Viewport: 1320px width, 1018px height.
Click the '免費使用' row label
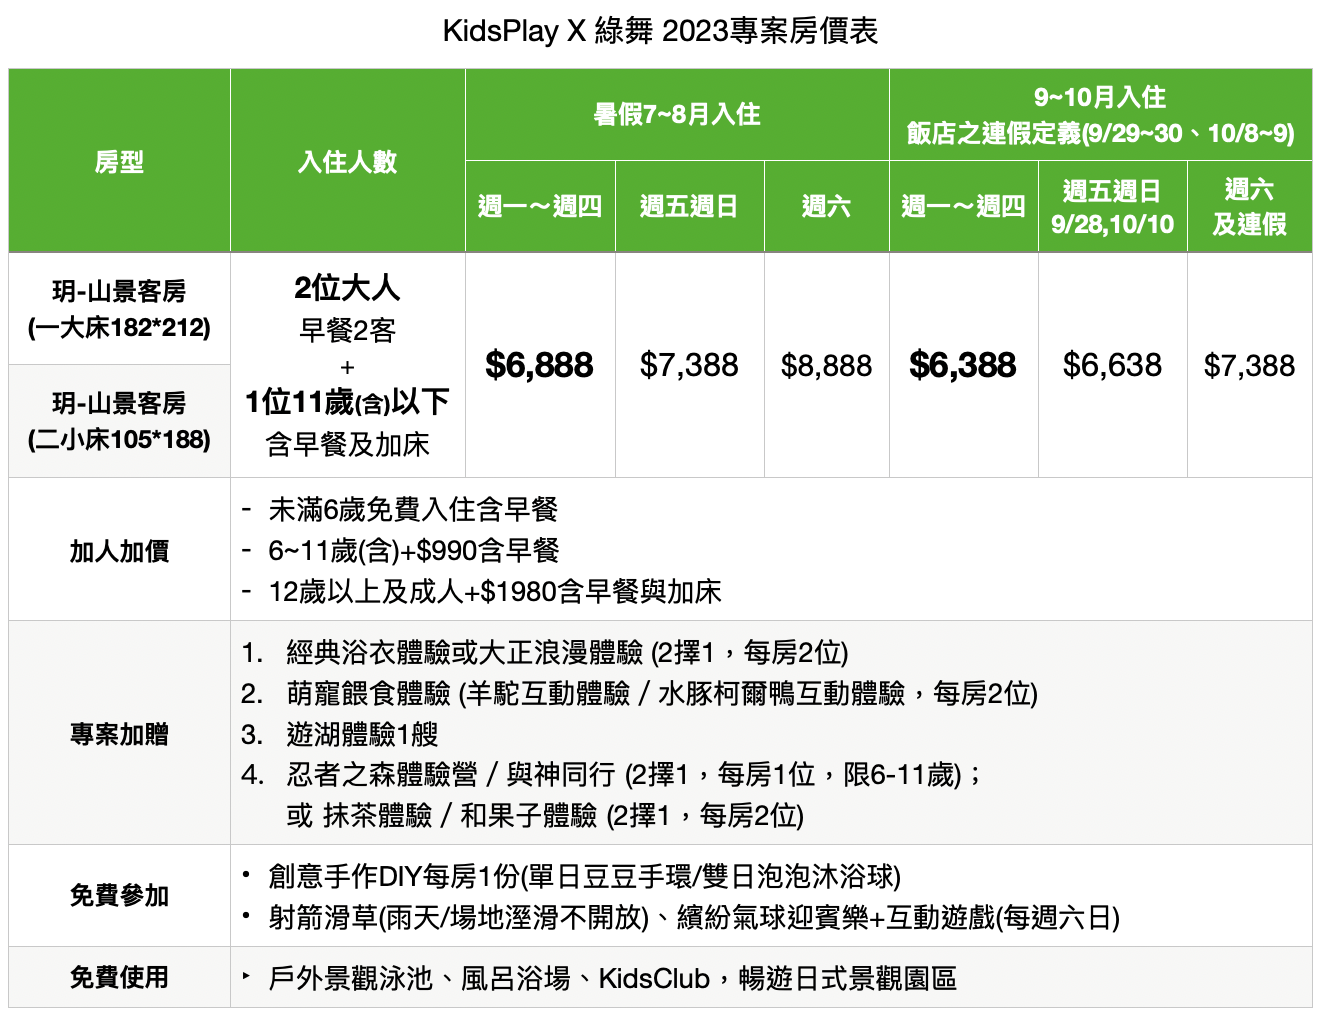119,977
